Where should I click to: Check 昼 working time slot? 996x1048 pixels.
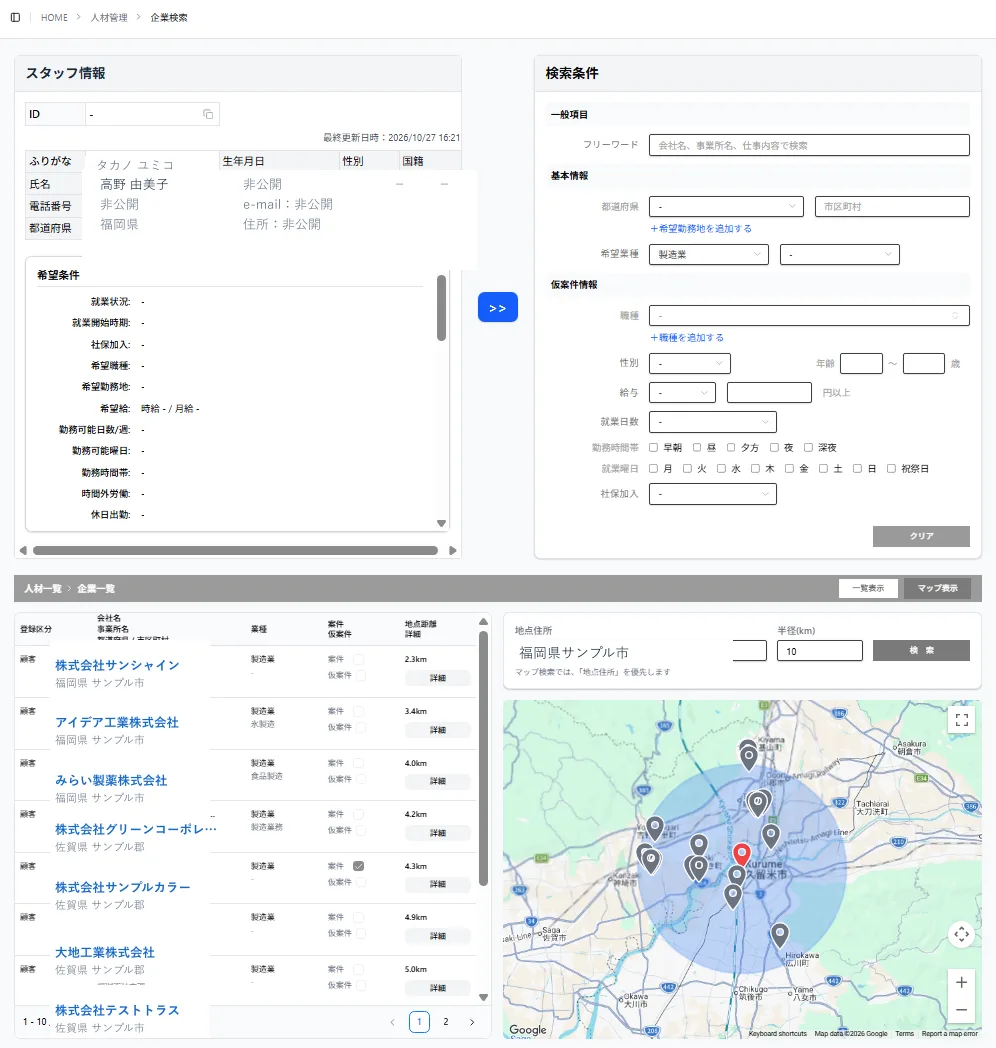click(697, 447)
